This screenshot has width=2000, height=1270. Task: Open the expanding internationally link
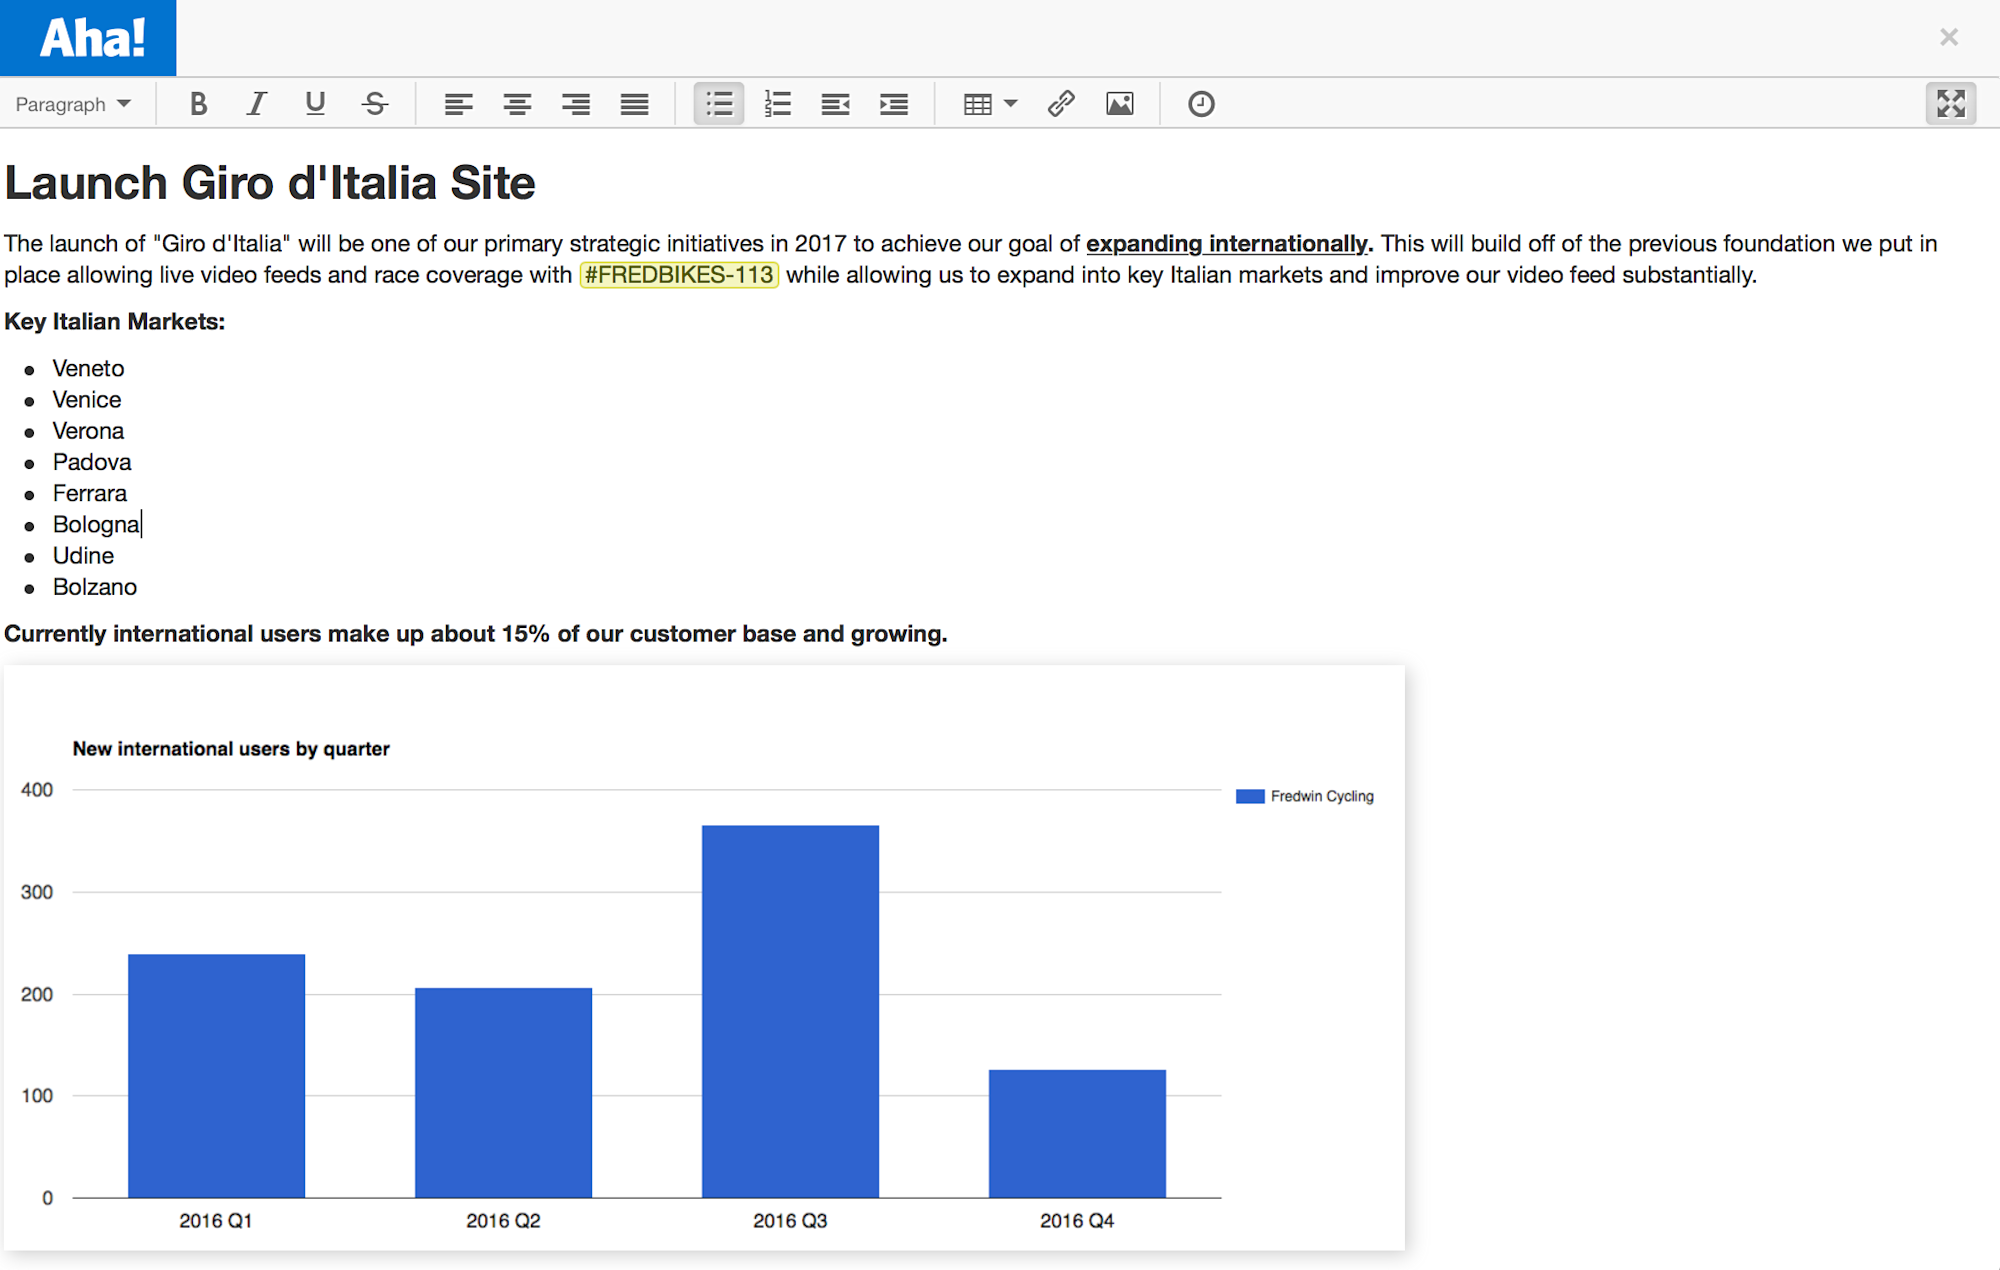pyautogui.click(x=1227, y=244)
